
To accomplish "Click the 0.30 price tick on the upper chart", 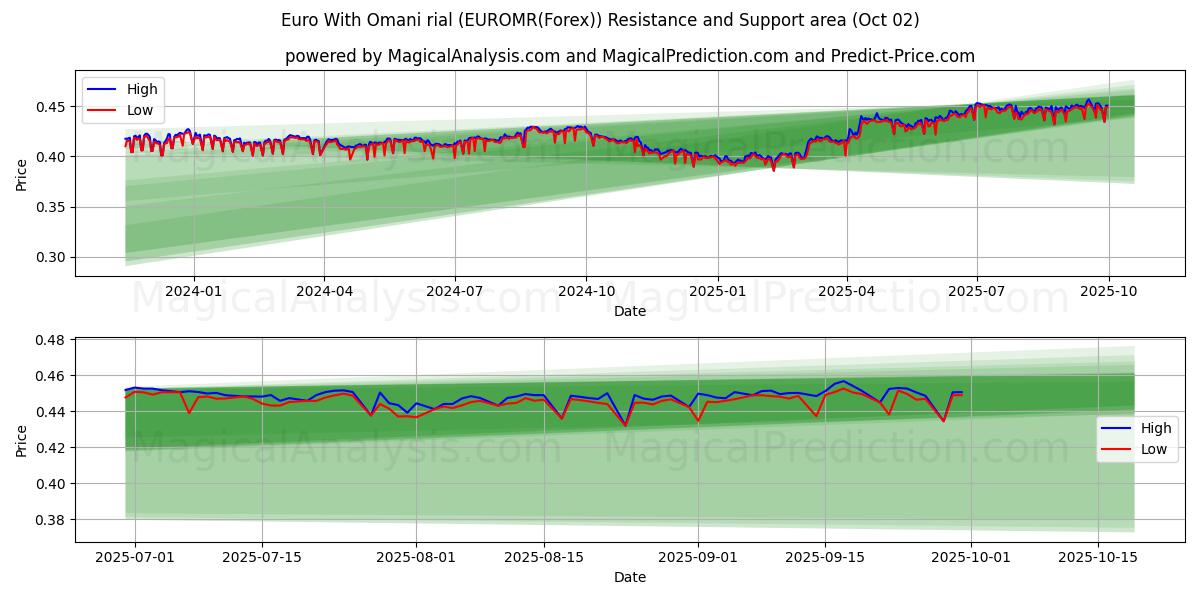I will click(51, 258).
